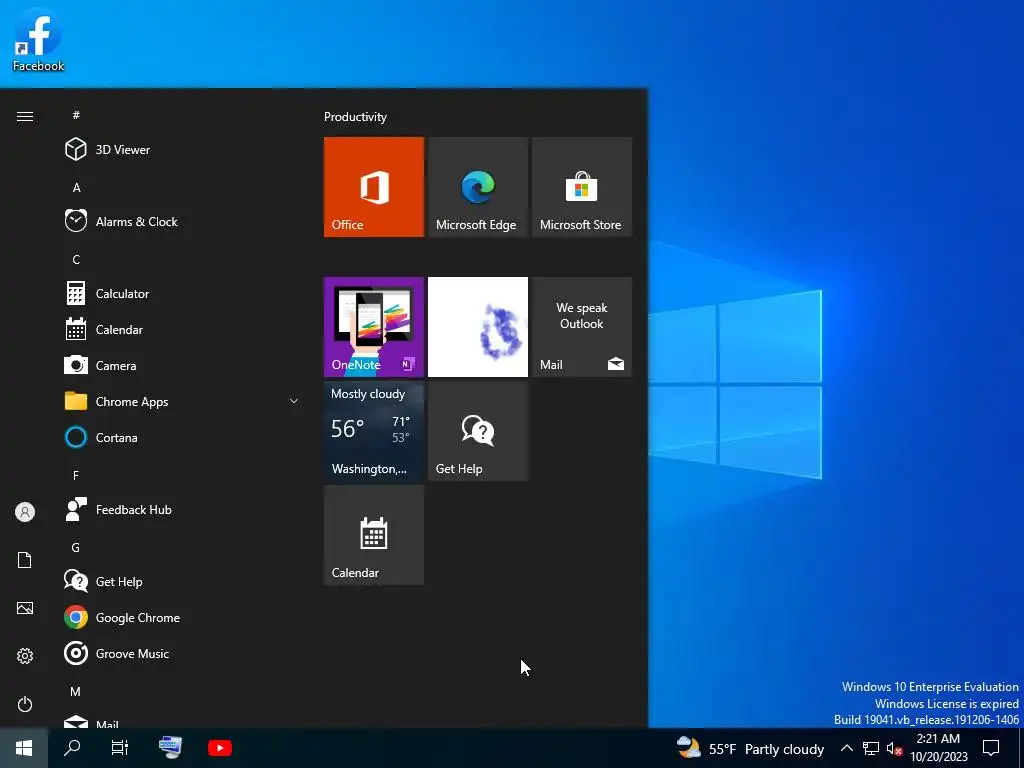Viewport: 1024px width, 768px height.
Task: Click the letter M section header
Action: [76, 691]
